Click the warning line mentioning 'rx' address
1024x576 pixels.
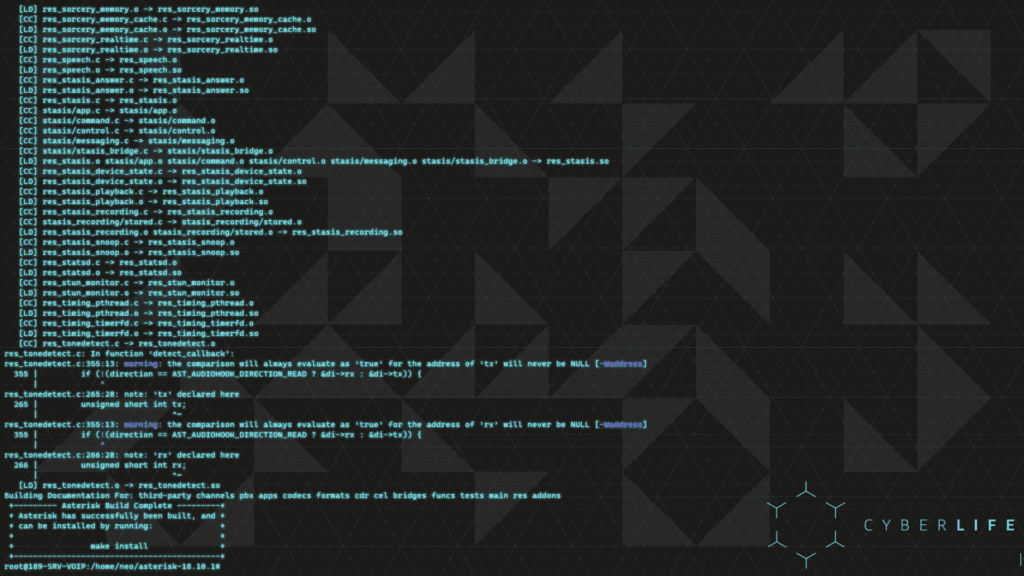pos(325,424)
